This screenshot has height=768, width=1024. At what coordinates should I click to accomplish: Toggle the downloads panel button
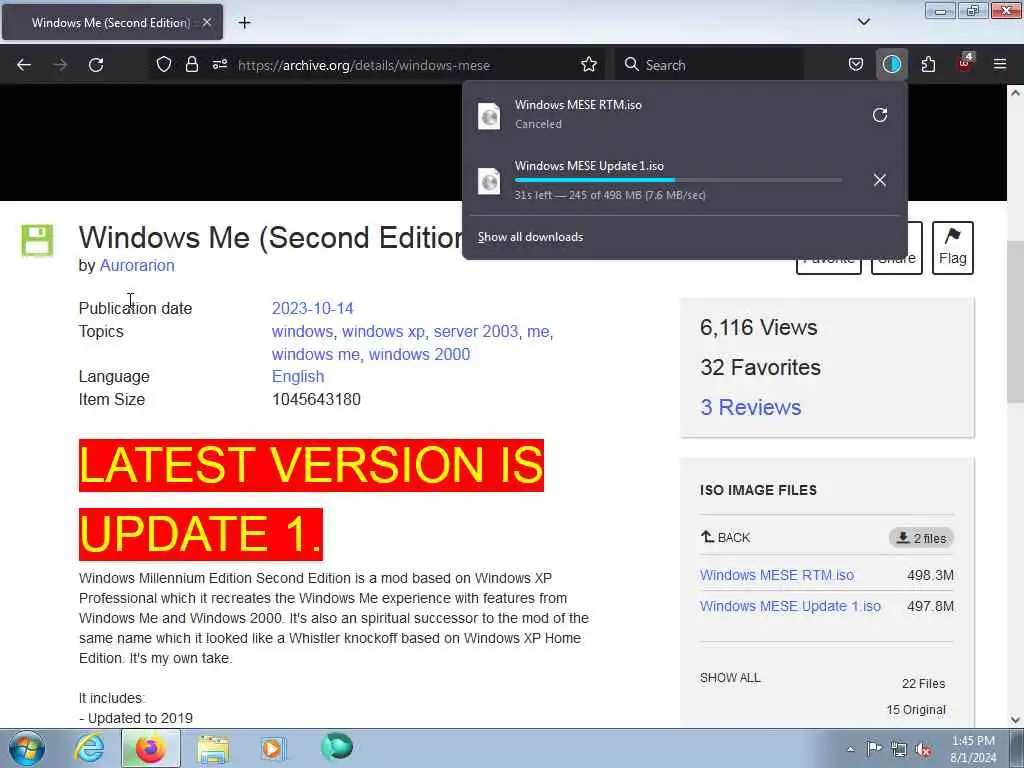(891, 65)
